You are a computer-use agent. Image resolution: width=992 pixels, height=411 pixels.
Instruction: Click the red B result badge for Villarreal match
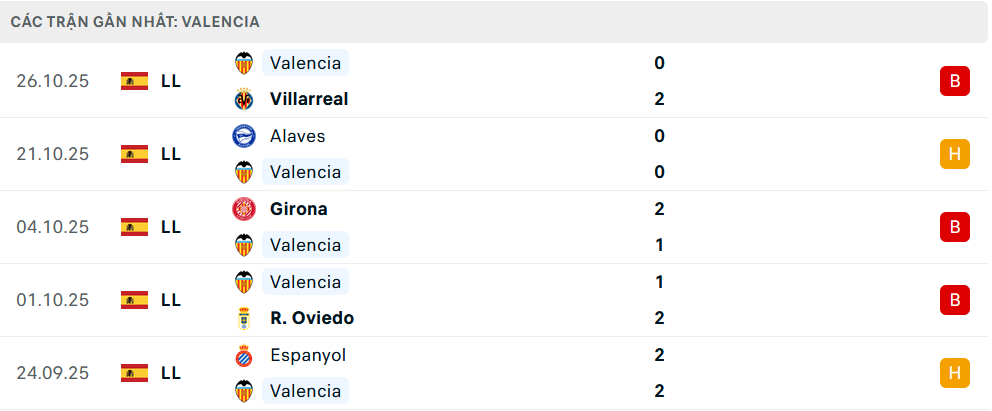954,81
